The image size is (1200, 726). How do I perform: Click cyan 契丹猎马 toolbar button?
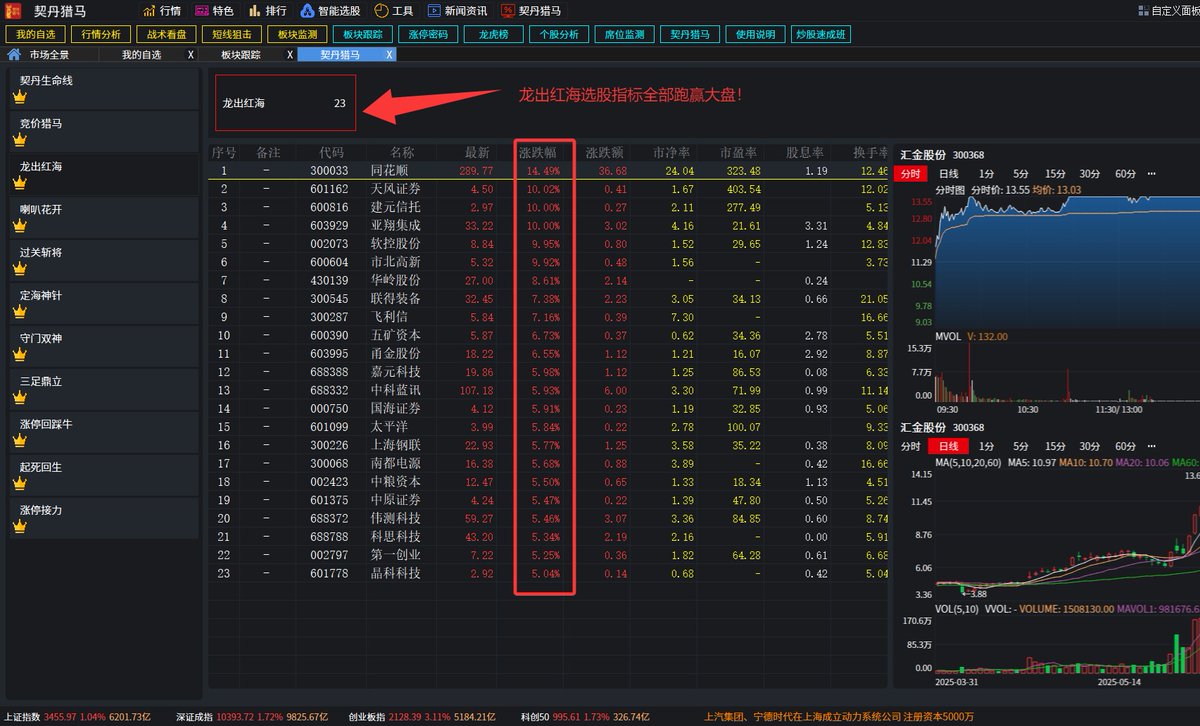[690, 34]
